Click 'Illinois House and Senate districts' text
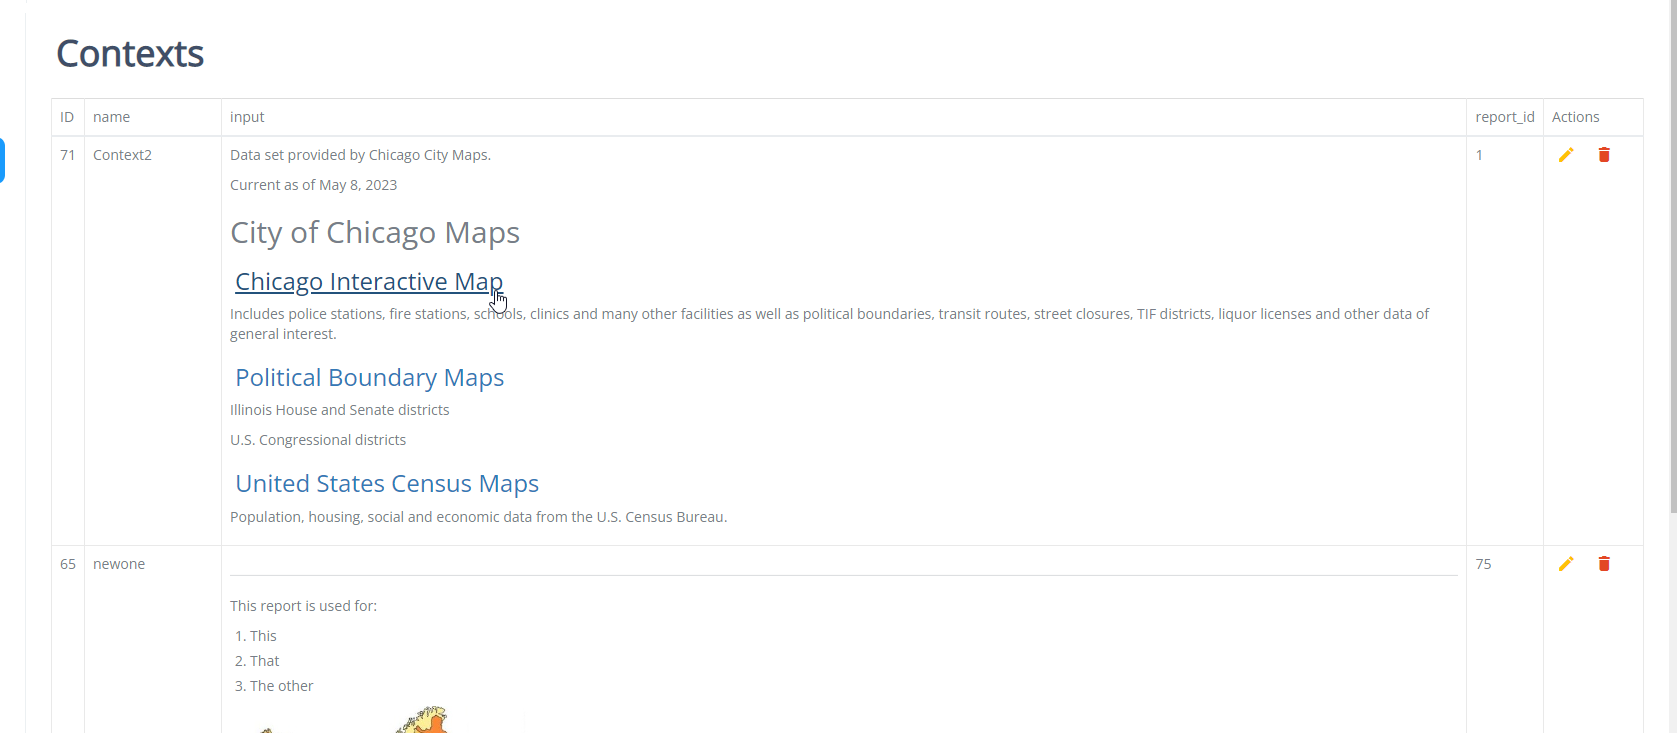Image resolution: width=1677 pixels, height=733 pixels. pos(339,410)
